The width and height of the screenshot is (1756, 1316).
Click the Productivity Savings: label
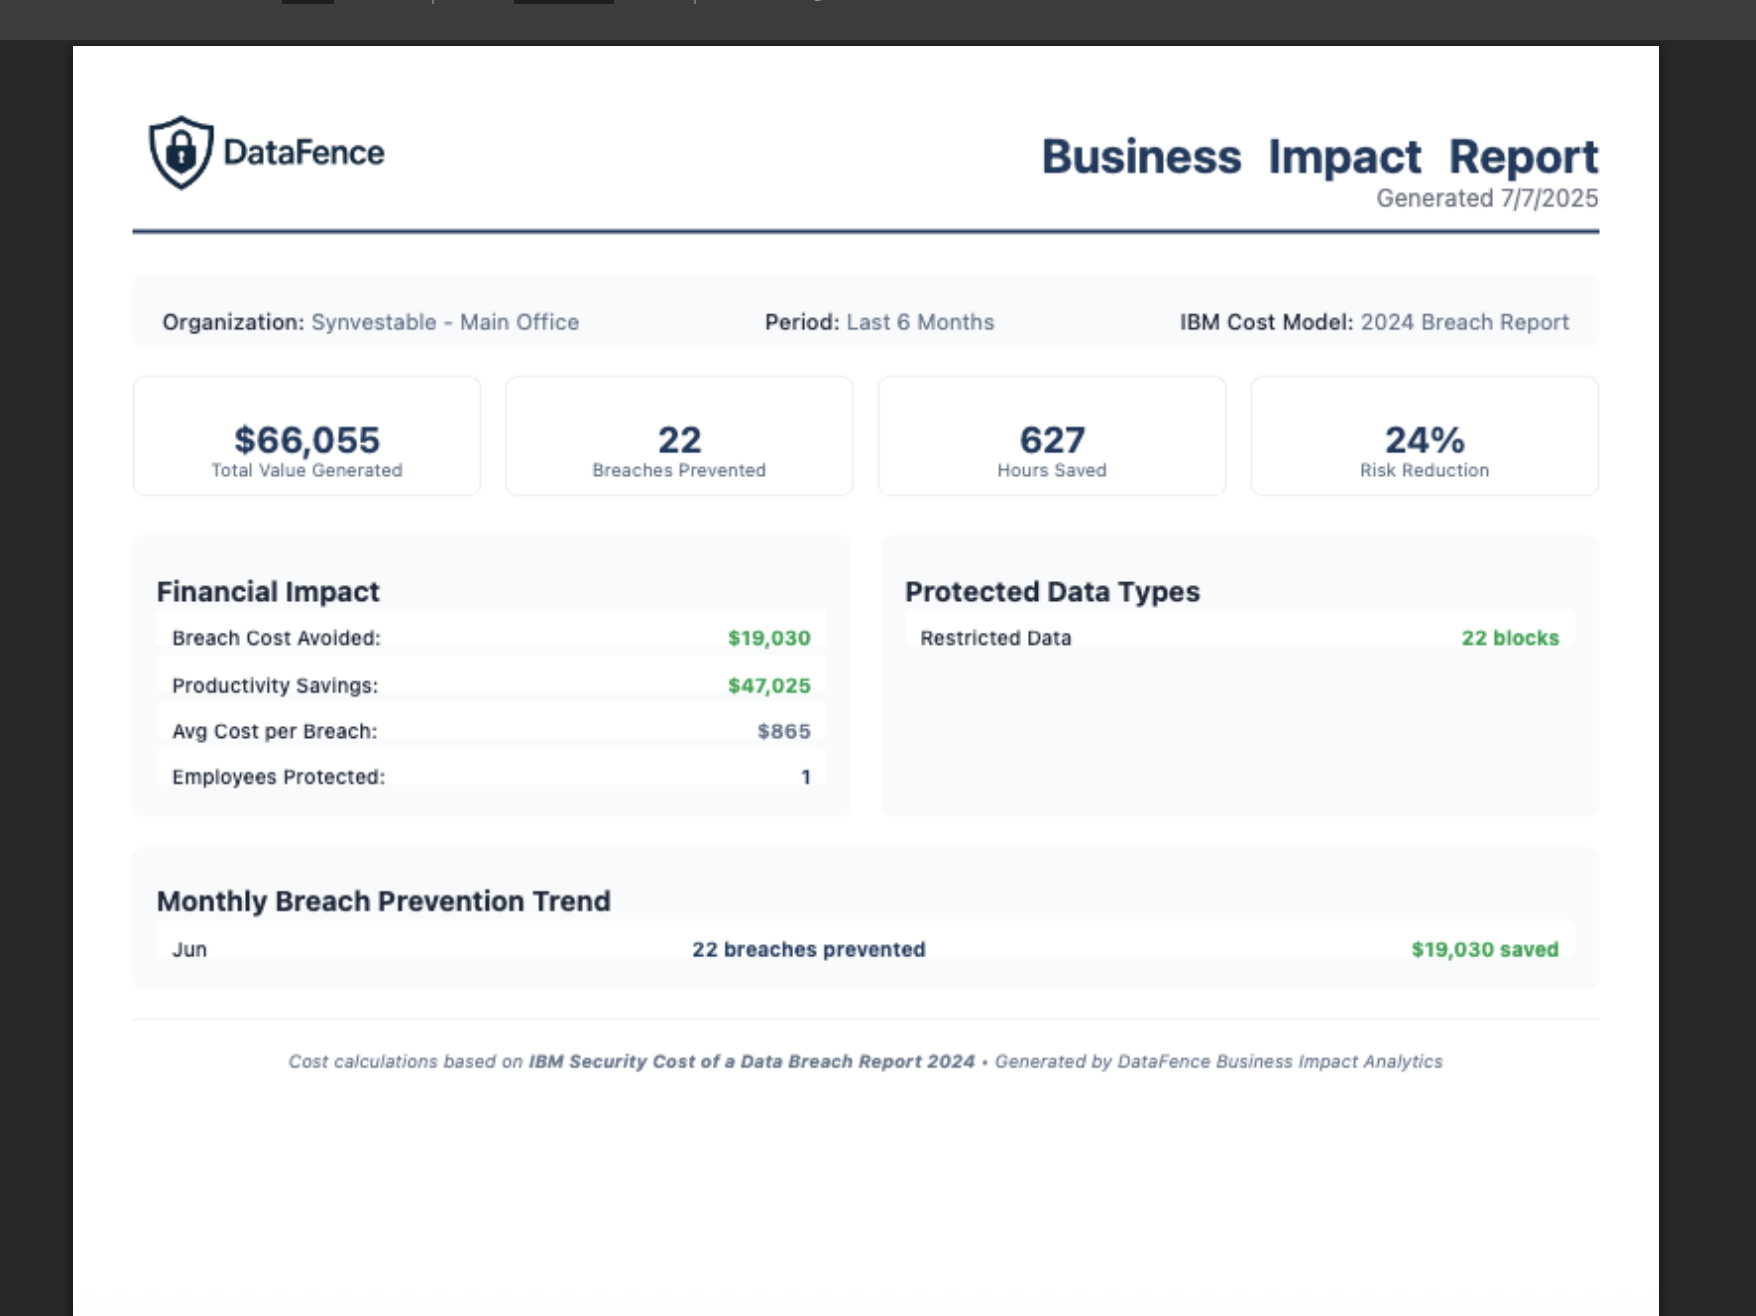275,685
